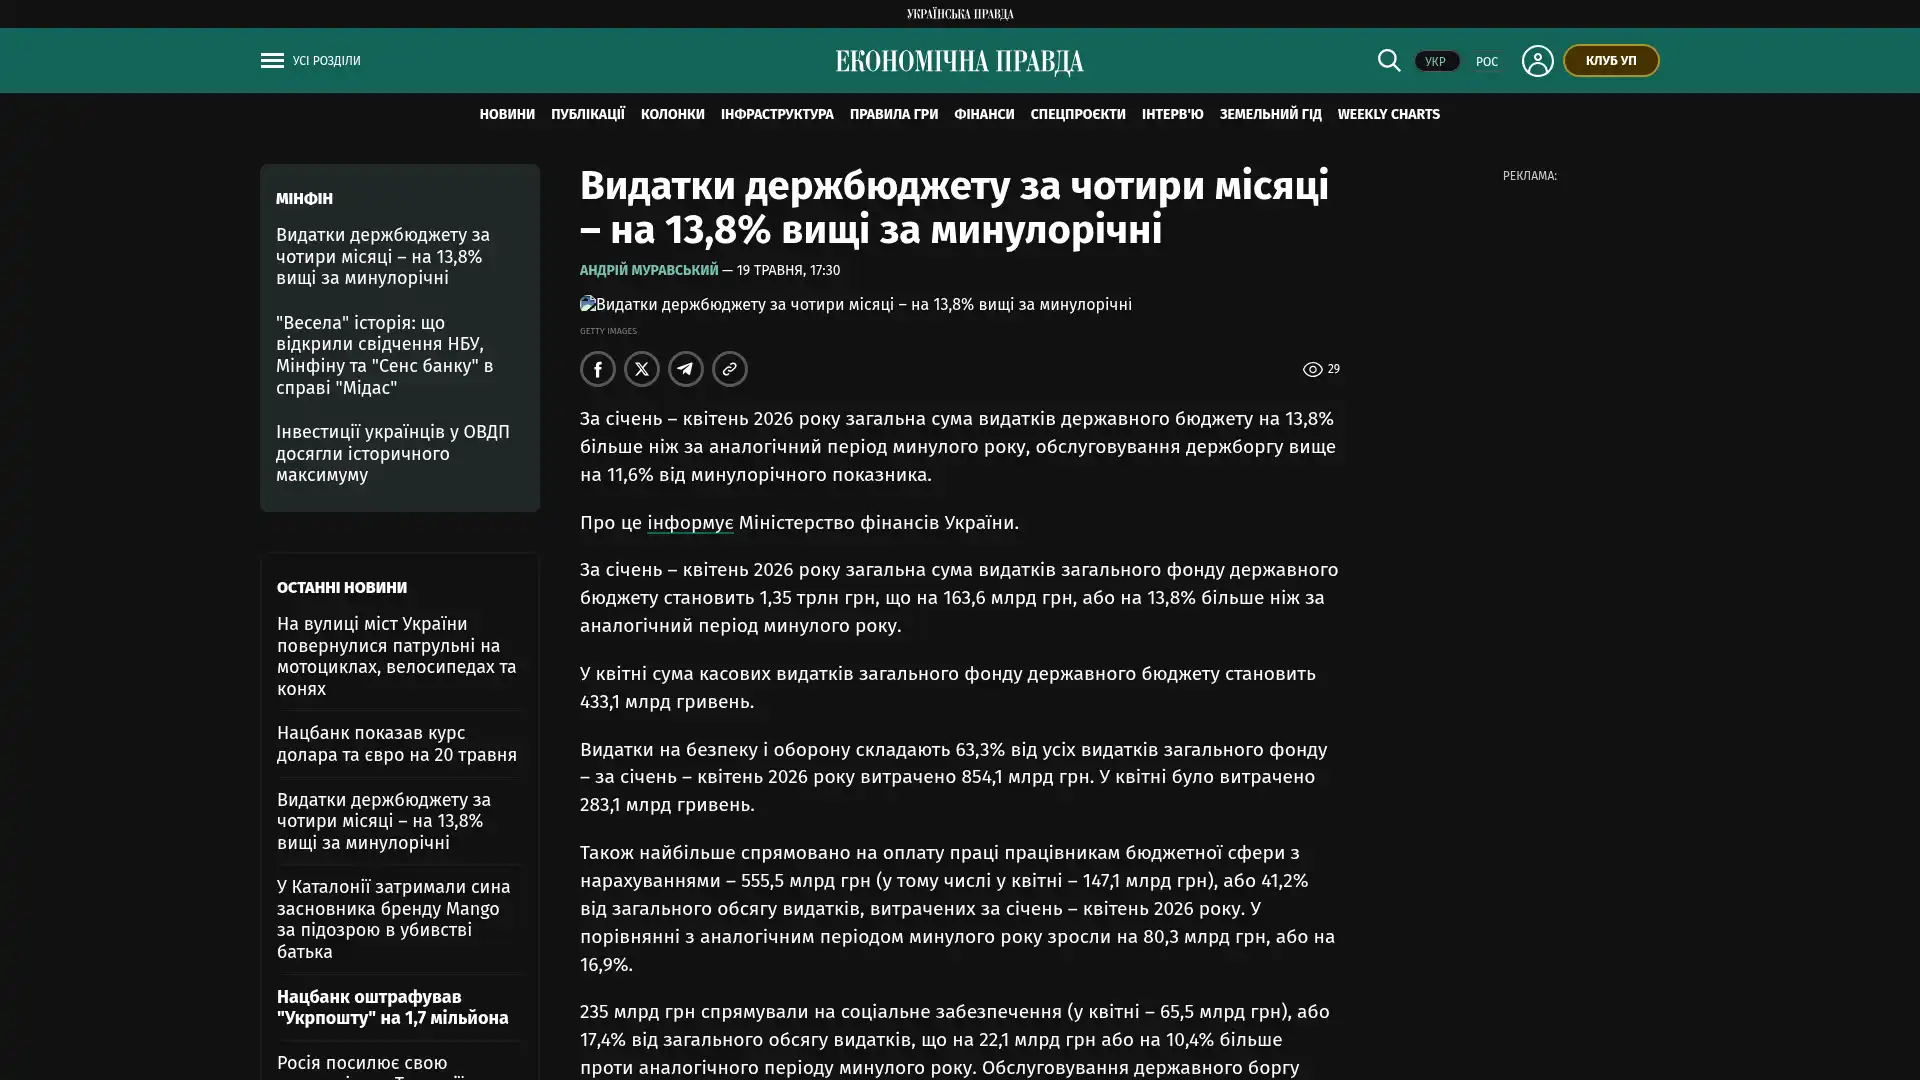Follow the інформує hyperlink
Screen dimensions: 1920x1080
690,522
